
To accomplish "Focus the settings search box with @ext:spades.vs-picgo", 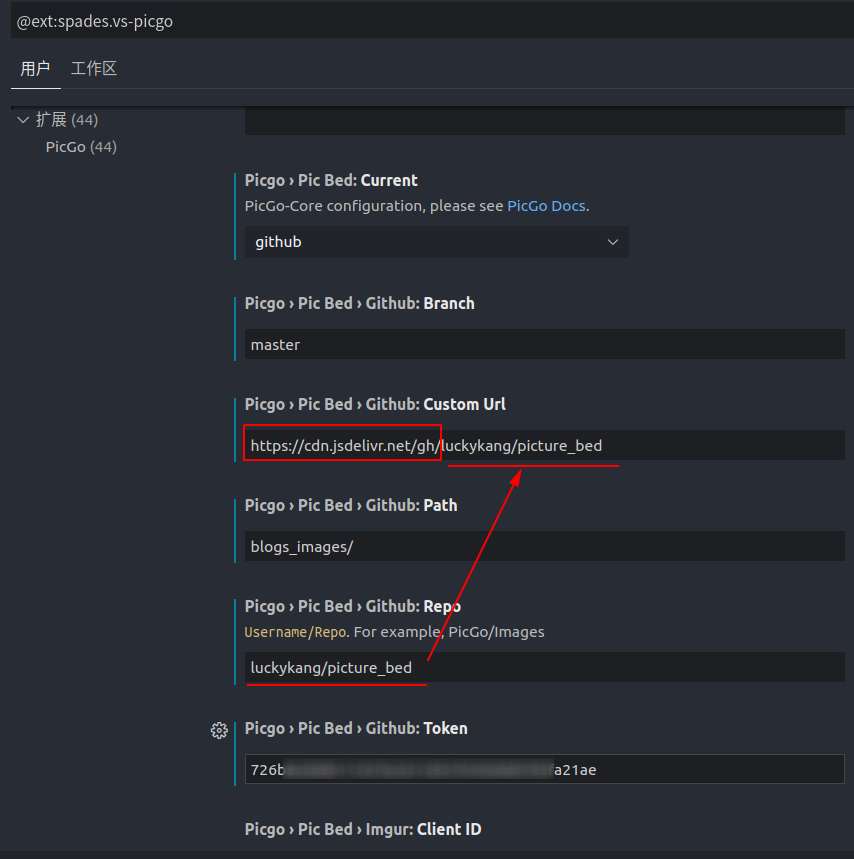I will (x=432, y=21).
